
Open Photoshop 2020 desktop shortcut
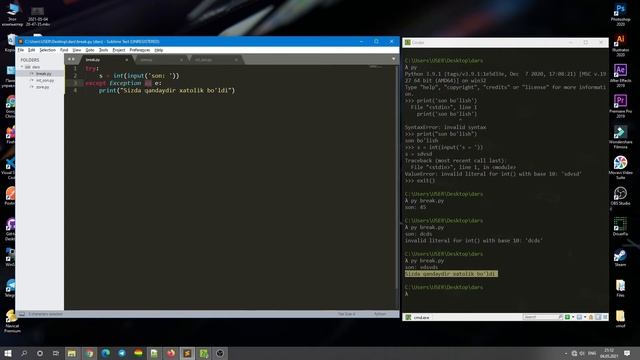pos(620,14)
